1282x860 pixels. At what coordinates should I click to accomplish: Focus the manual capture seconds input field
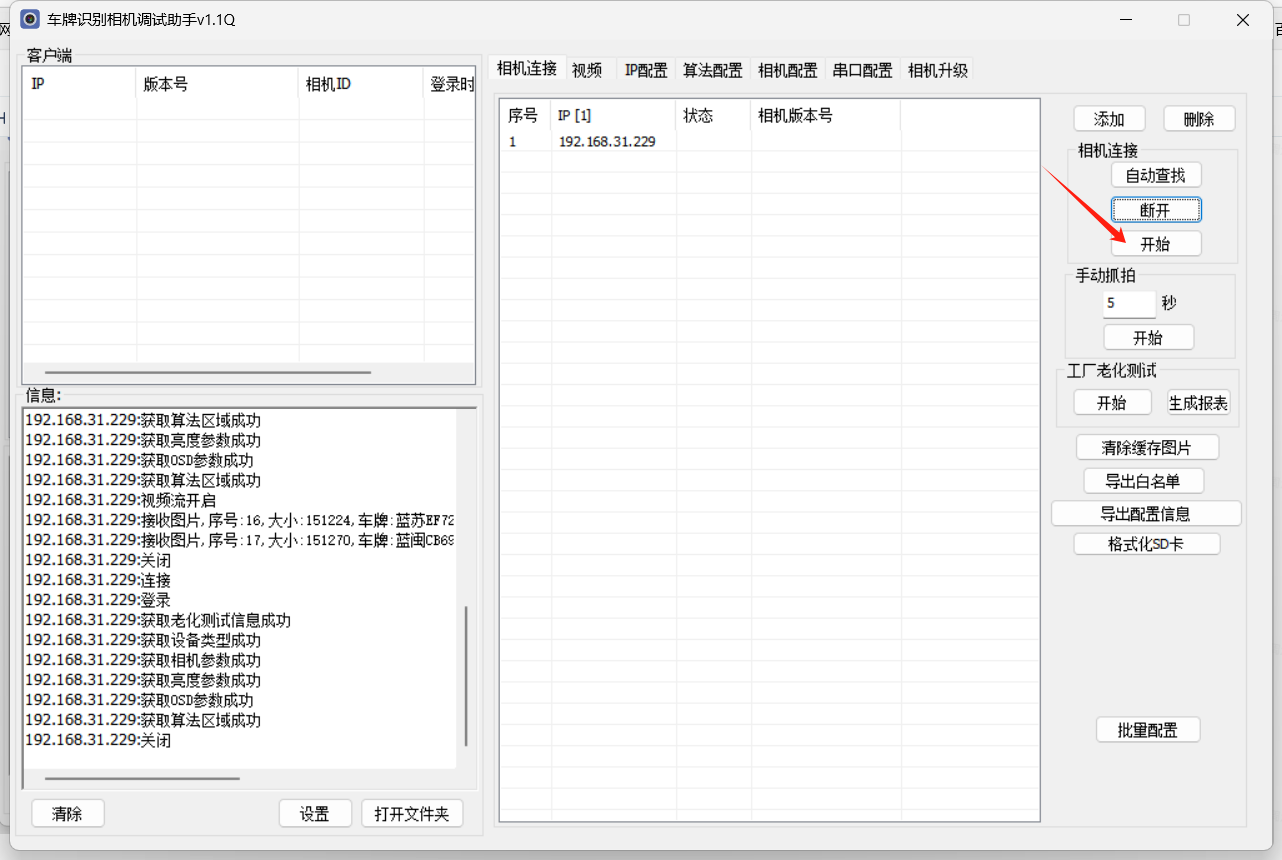coord(1129,304)
